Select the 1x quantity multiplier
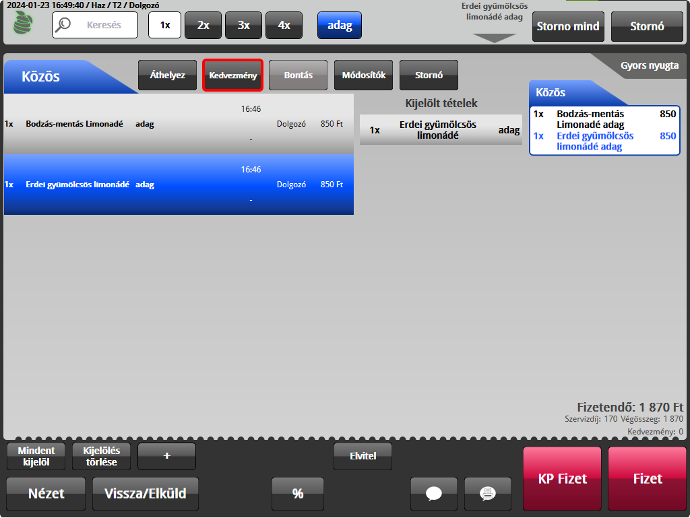This screenshot has height=518, width=690. click(x=165, y=25)
